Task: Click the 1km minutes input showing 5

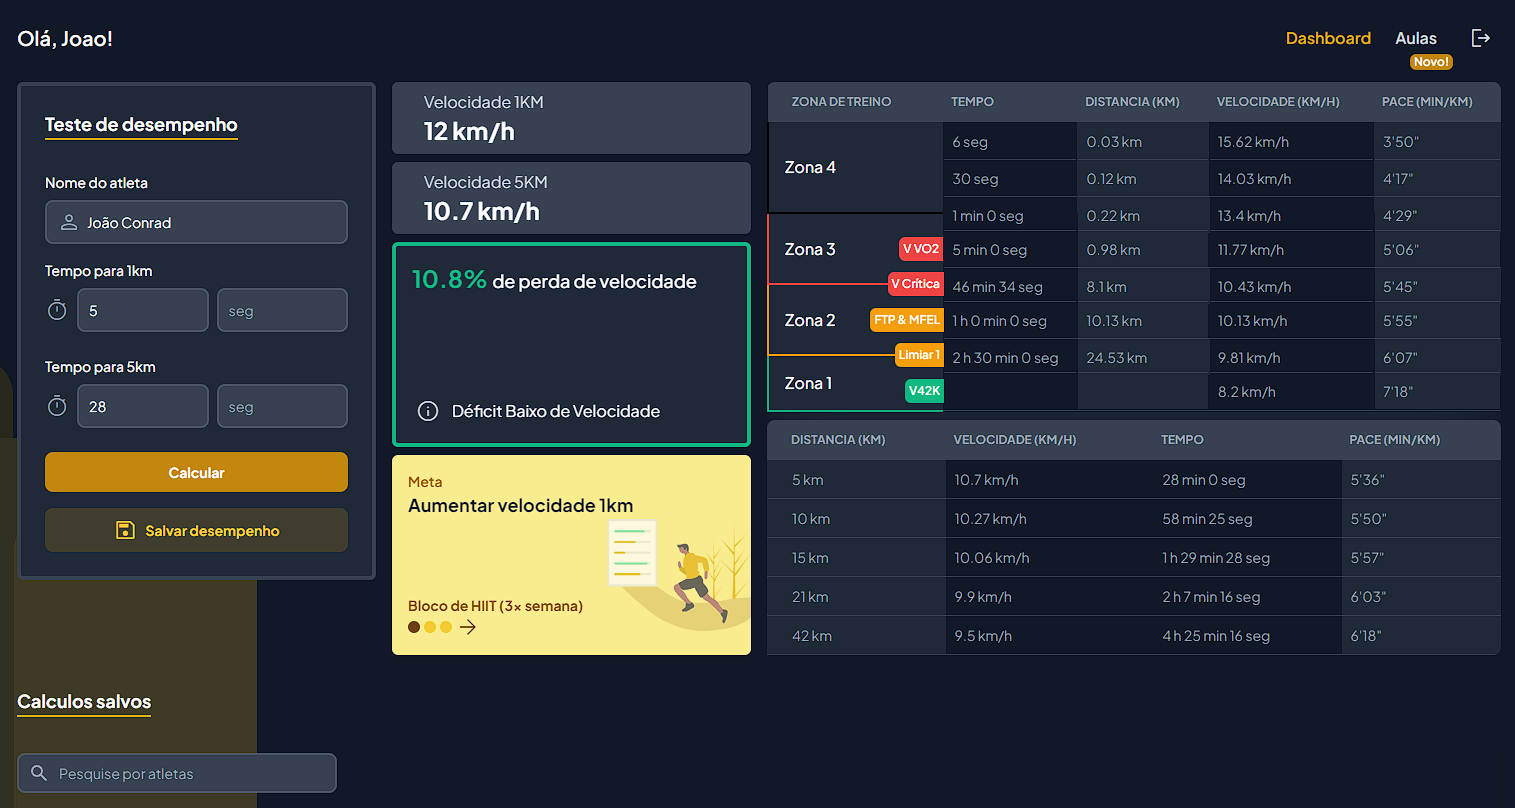Action: pos(143,310)
